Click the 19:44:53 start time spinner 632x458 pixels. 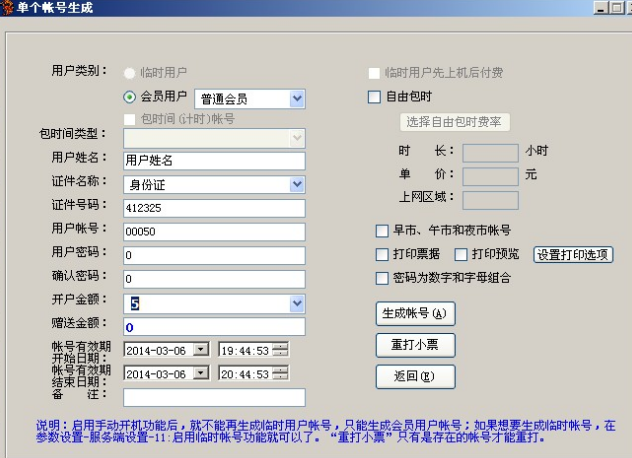point(281,350)
